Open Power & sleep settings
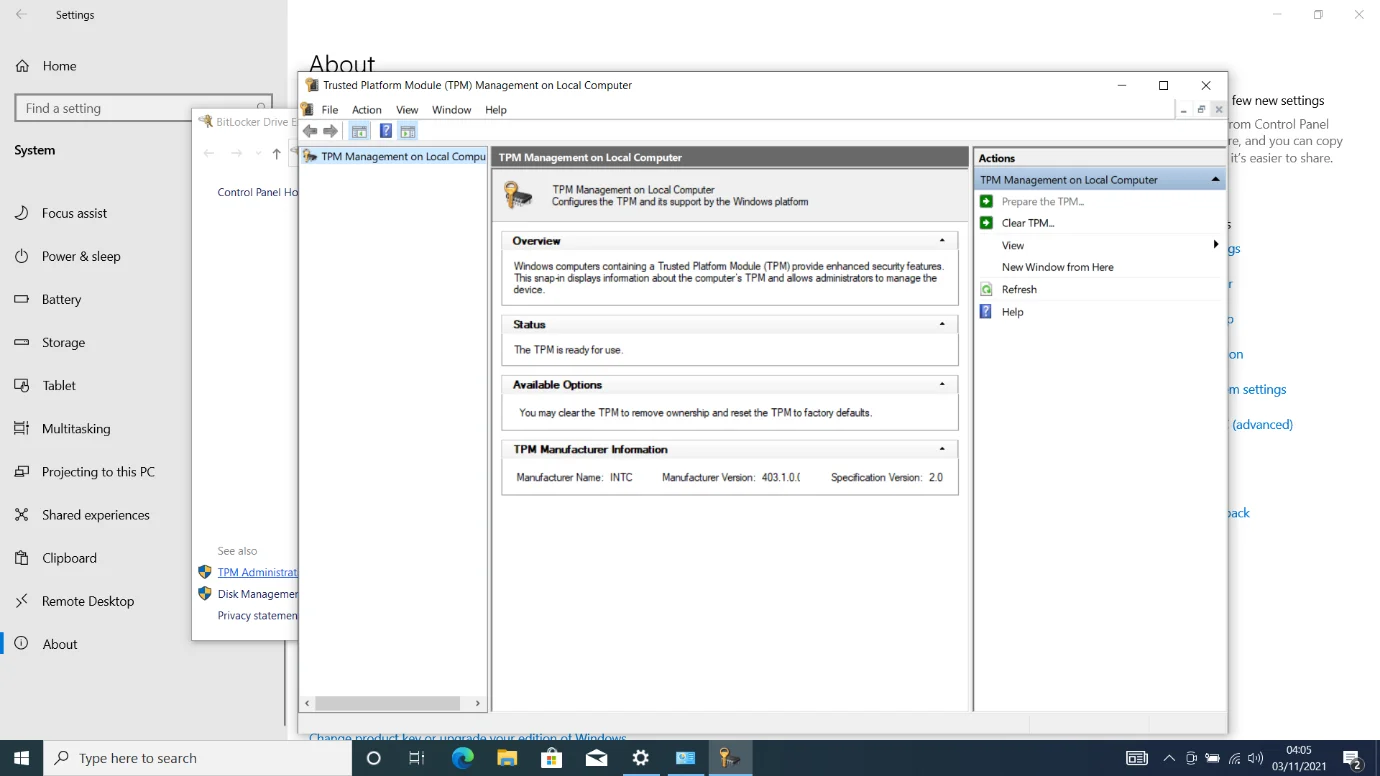The width and height of the screenshot is (1380, 776). pyautogui.click(x=81, y=256)
